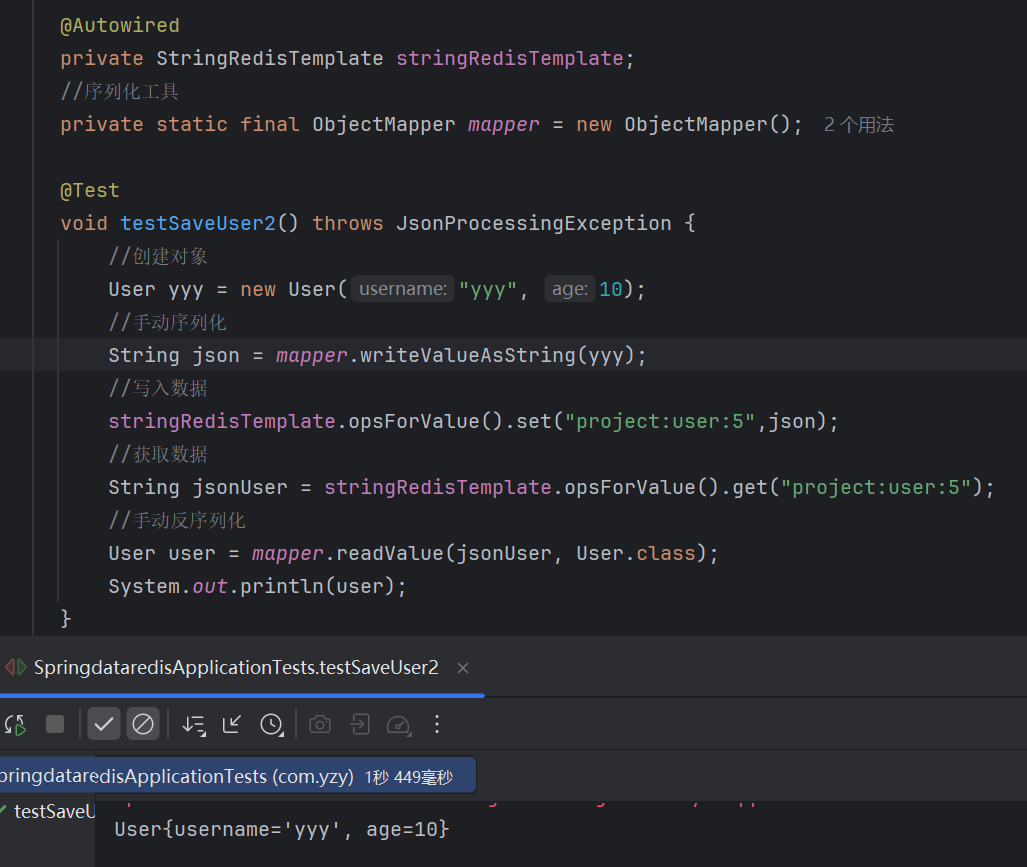Open the Test History clock dropdown

(272, 724)
